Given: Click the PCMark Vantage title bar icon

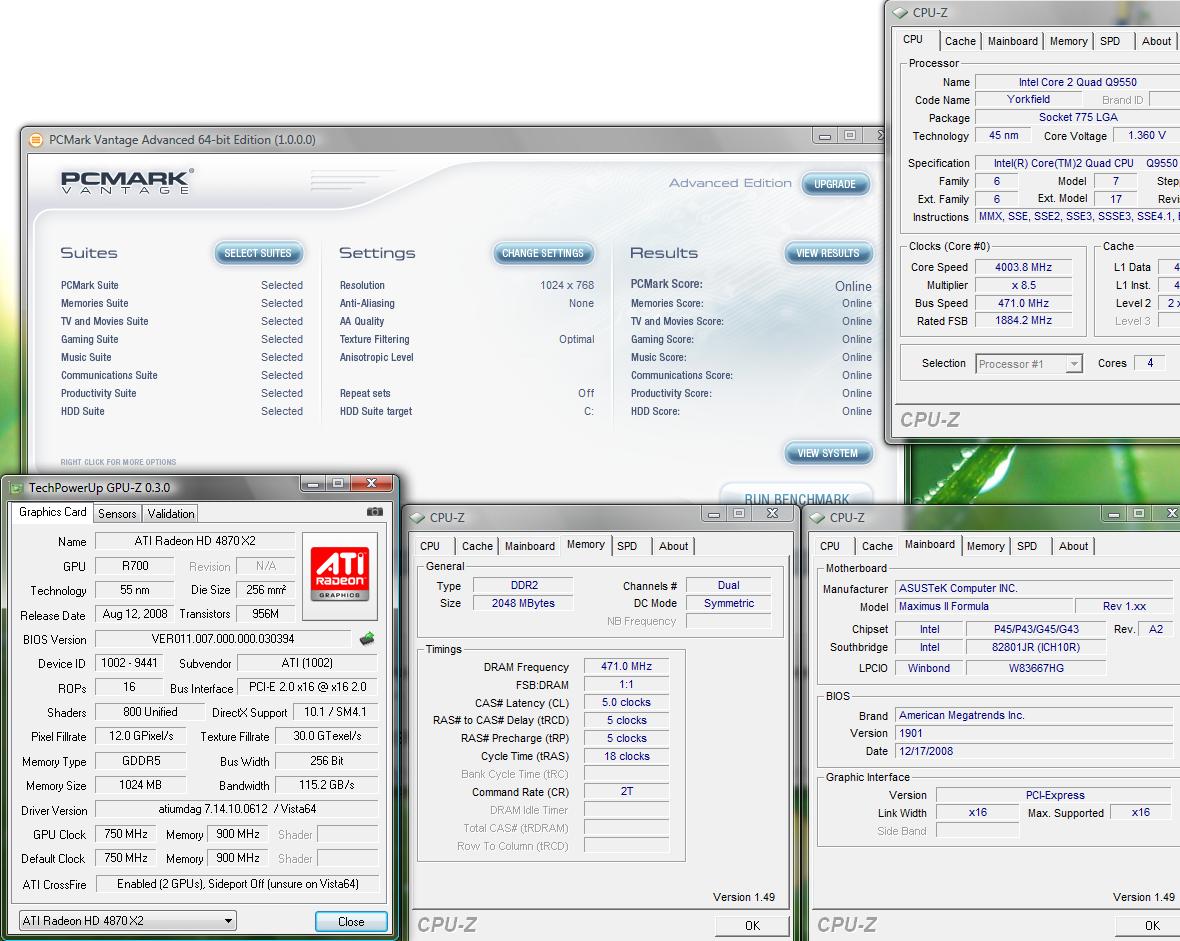Looking at the screenshot, I should [35, 140].
